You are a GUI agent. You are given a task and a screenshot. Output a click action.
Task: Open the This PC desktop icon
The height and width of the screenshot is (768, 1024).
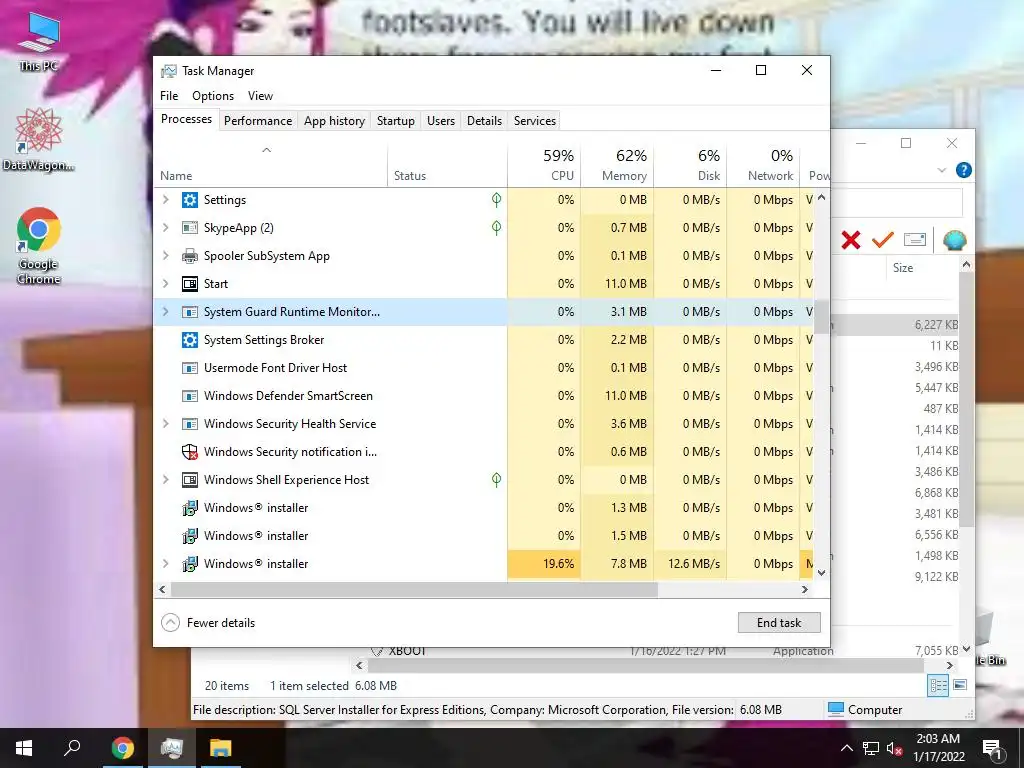click(x=39, y=40)
